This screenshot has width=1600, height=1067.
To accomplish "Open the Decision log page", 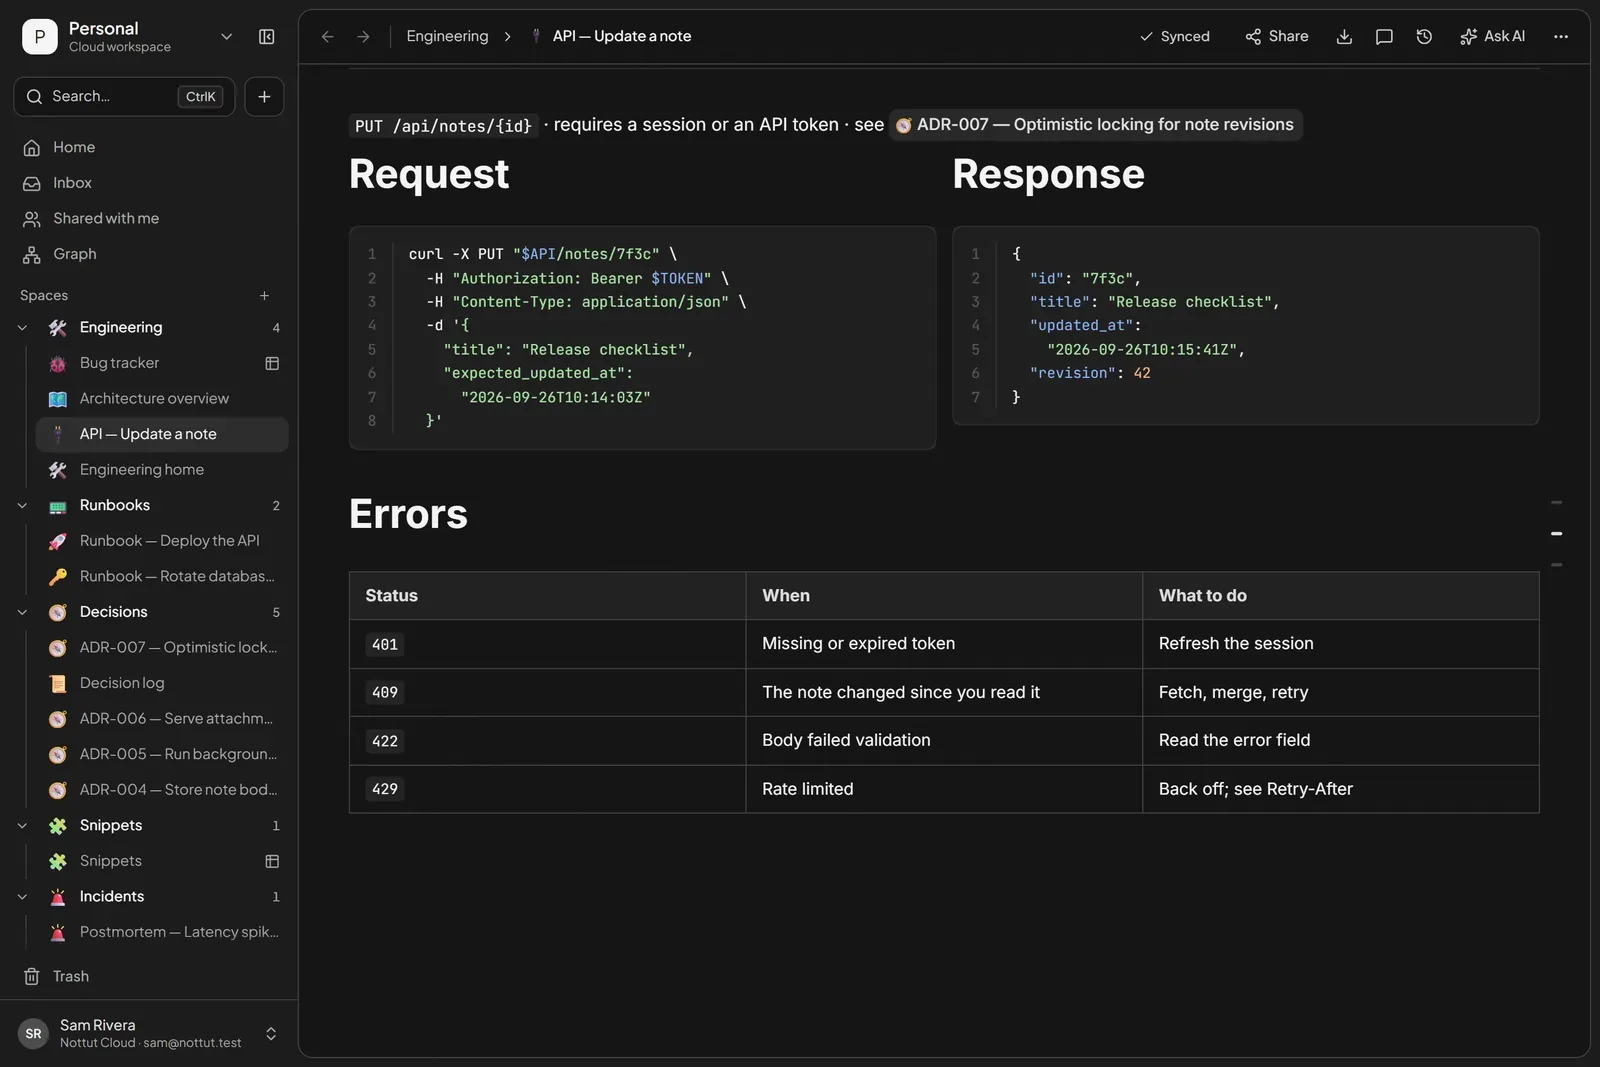I will pyautogui.click(x=162, y=683).
